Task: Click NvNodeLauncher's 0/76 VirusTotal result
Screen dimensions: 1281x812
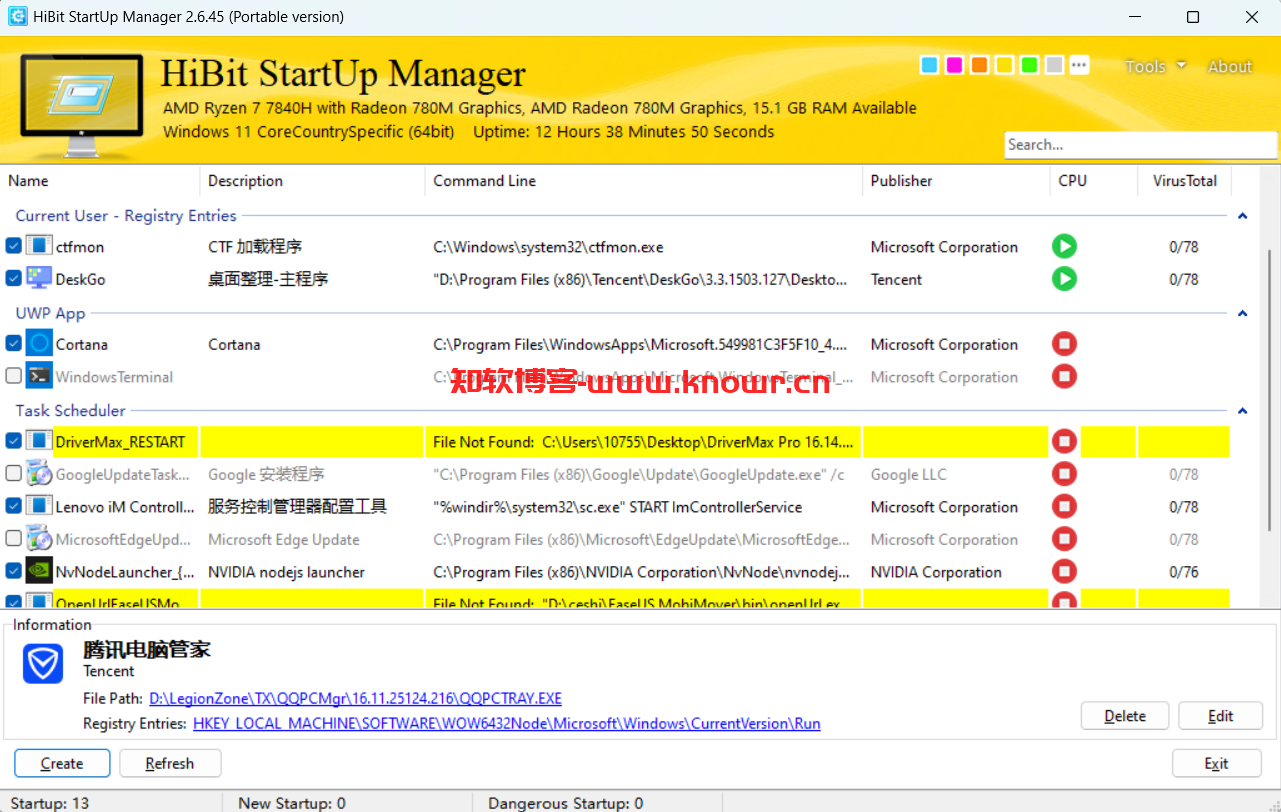Action: [1184, 572]
